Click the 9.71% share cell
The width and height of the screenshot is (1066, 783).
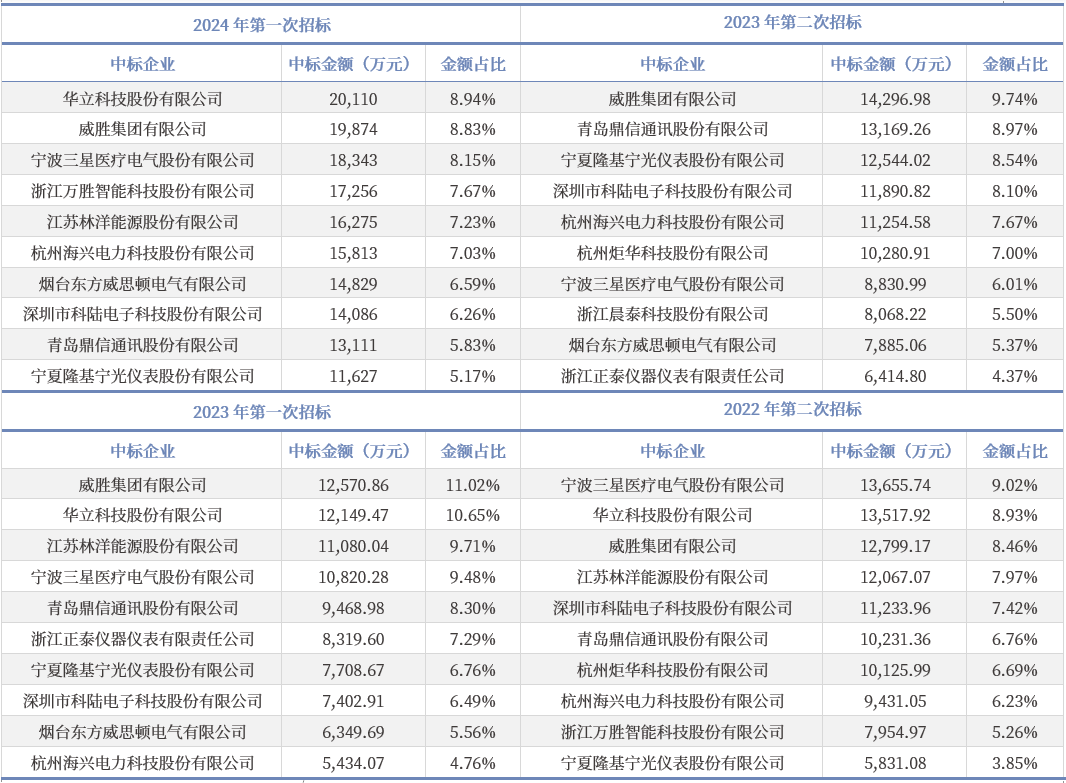(x=472, y=546)
